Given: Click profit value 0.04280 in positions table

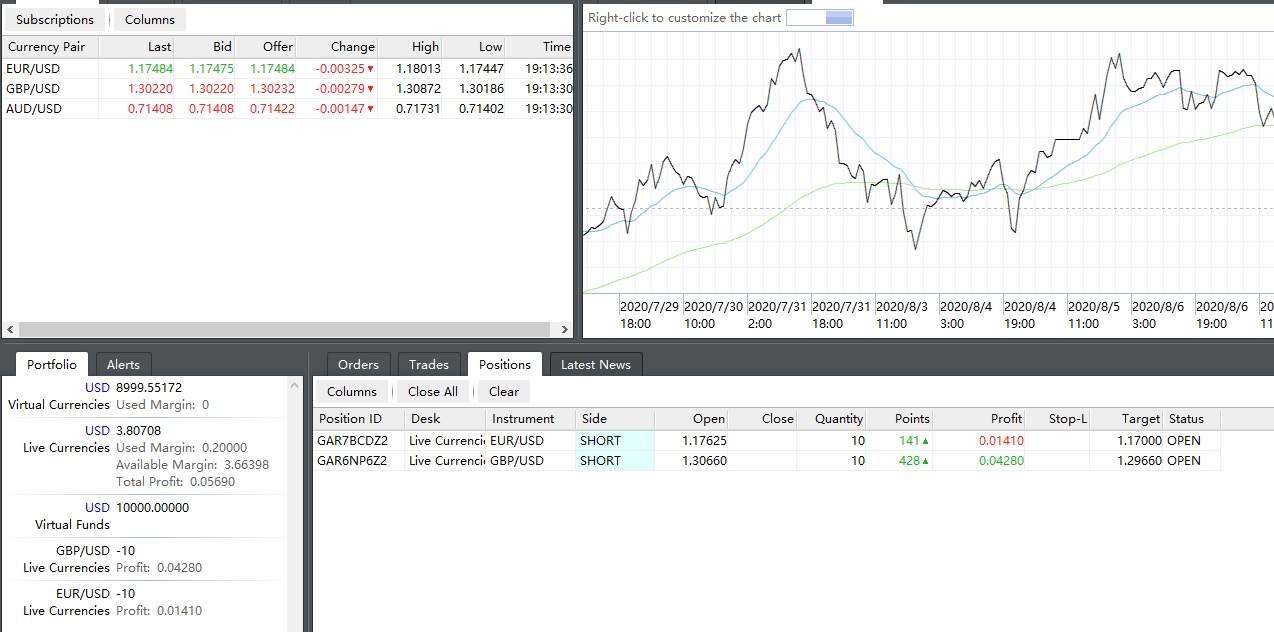Looking at the screenshot, I should [1000, 461].
